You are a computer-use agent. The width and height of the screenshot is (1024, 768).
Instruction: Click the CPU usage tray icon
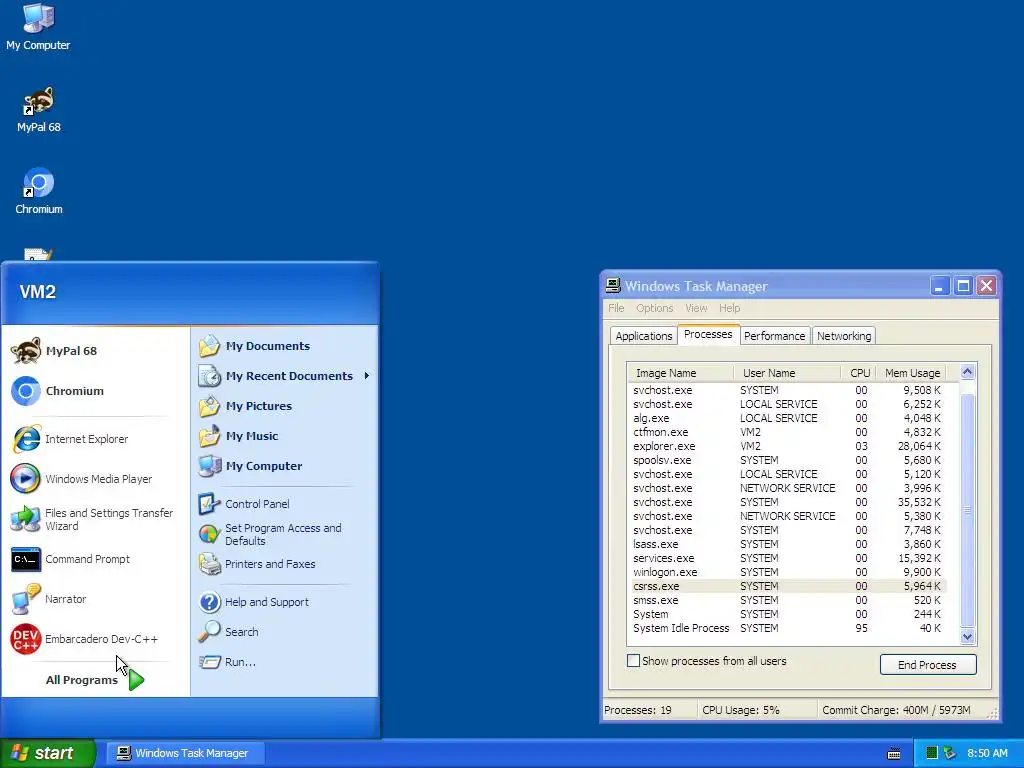(932, 753)
